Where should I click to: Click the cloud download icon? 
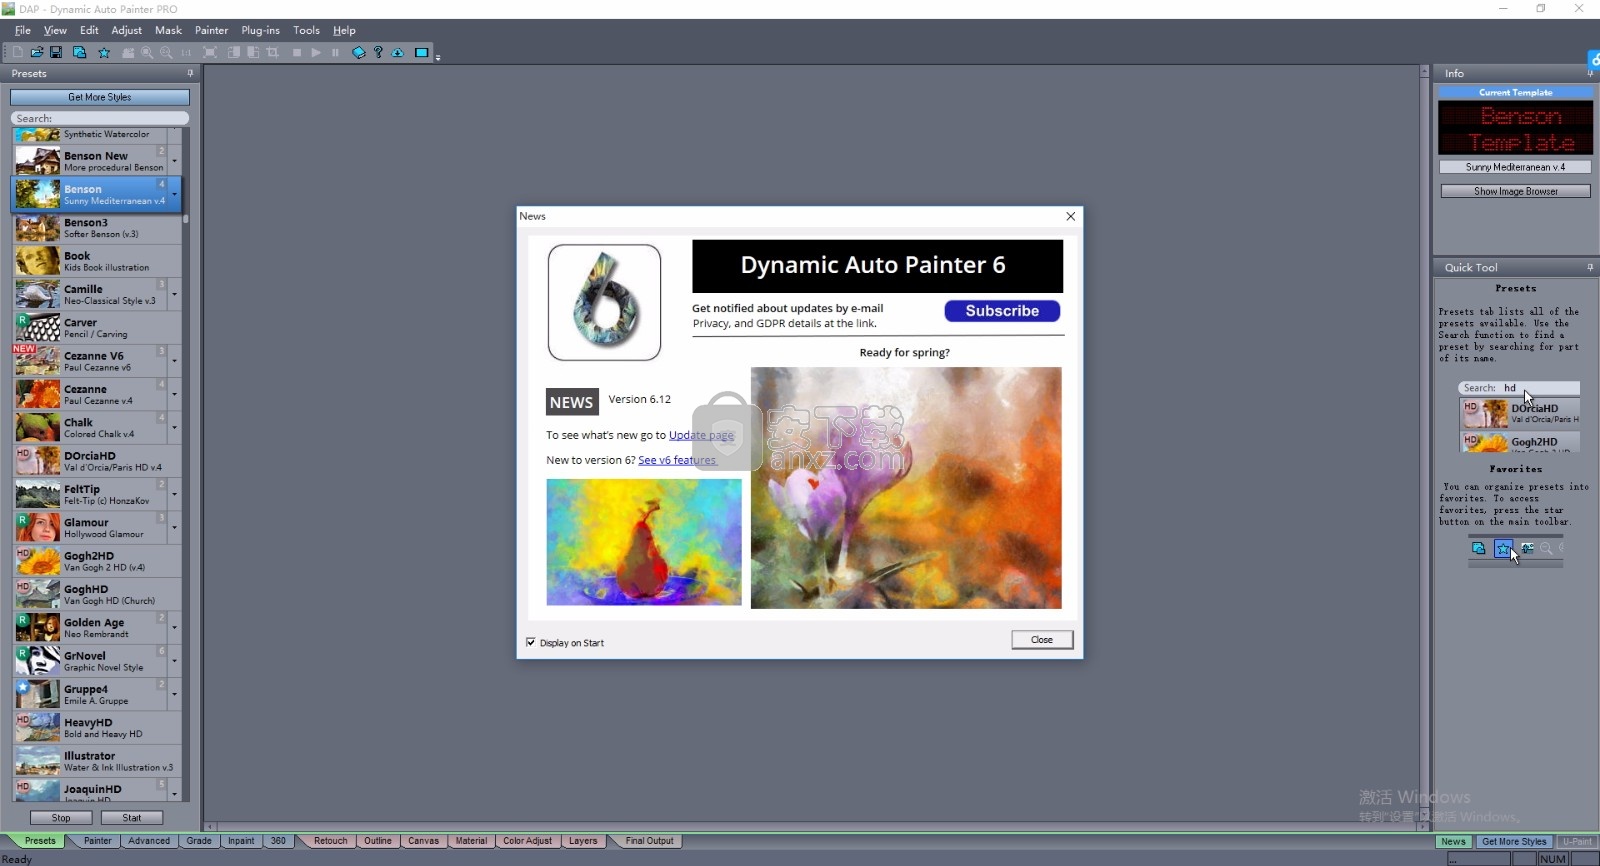click(x=397, y=52)
